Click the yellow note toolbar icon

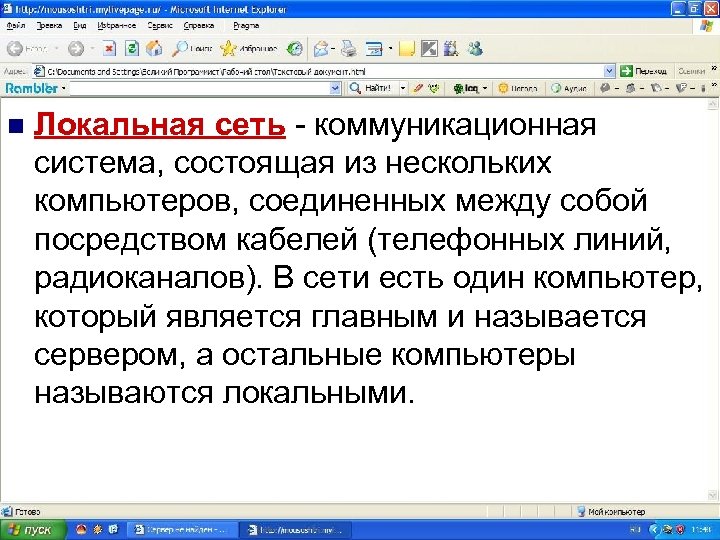(407, 48)
